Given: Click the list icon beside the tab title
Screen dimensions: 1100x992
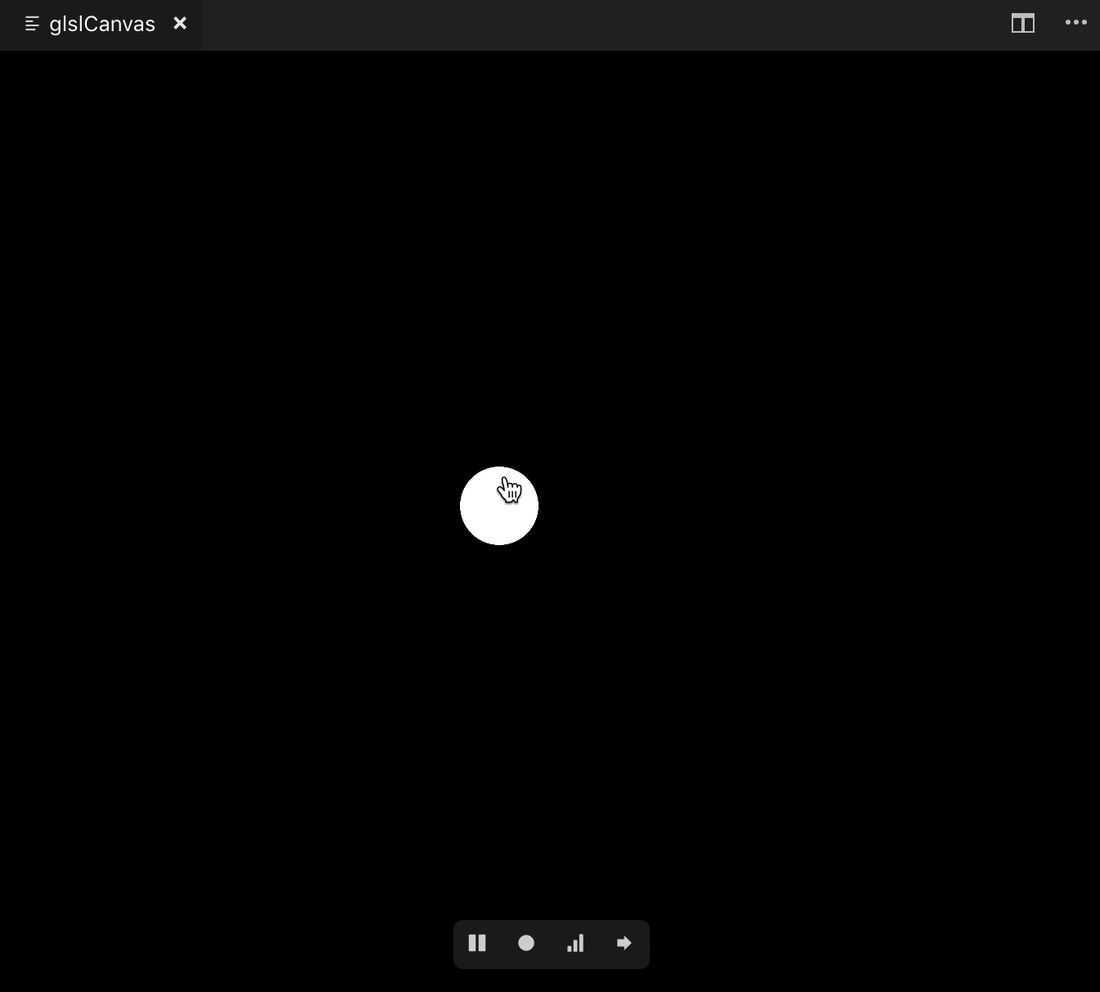Looking at the screenshot, I should (x=31, y=23).
